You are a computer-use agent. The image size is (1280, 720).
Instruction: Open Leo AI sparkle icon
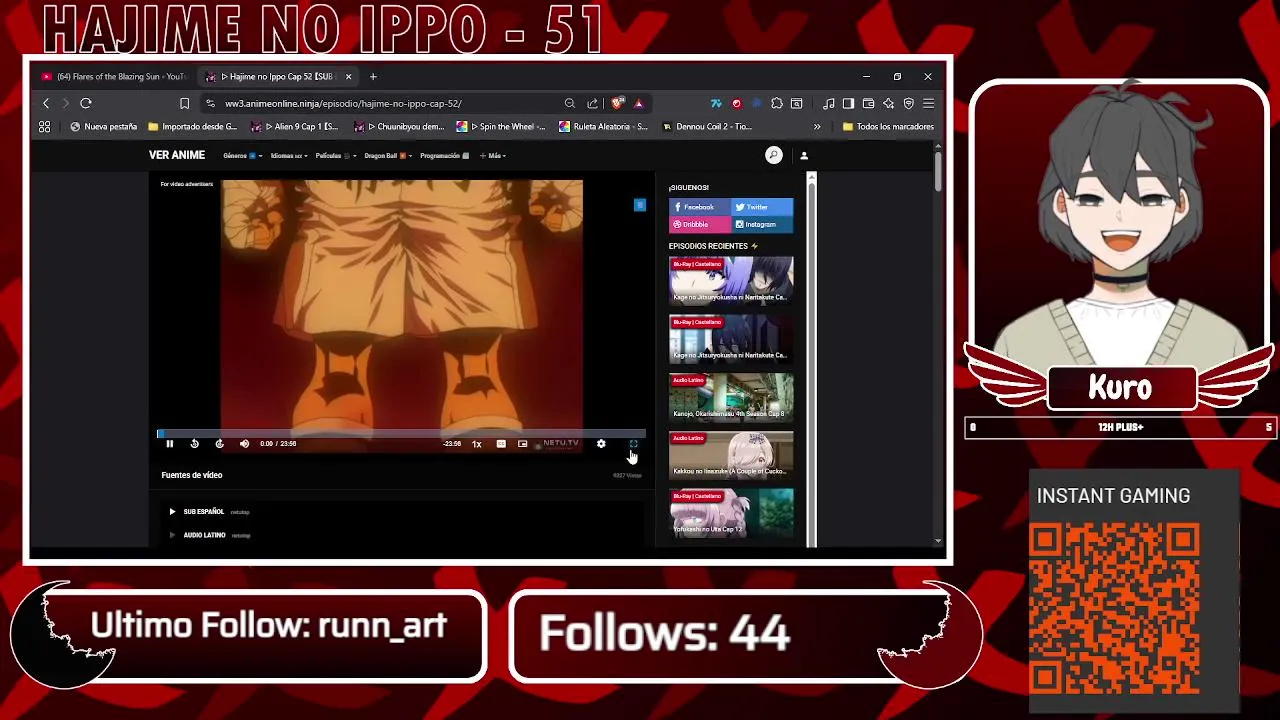click(888, 103)
